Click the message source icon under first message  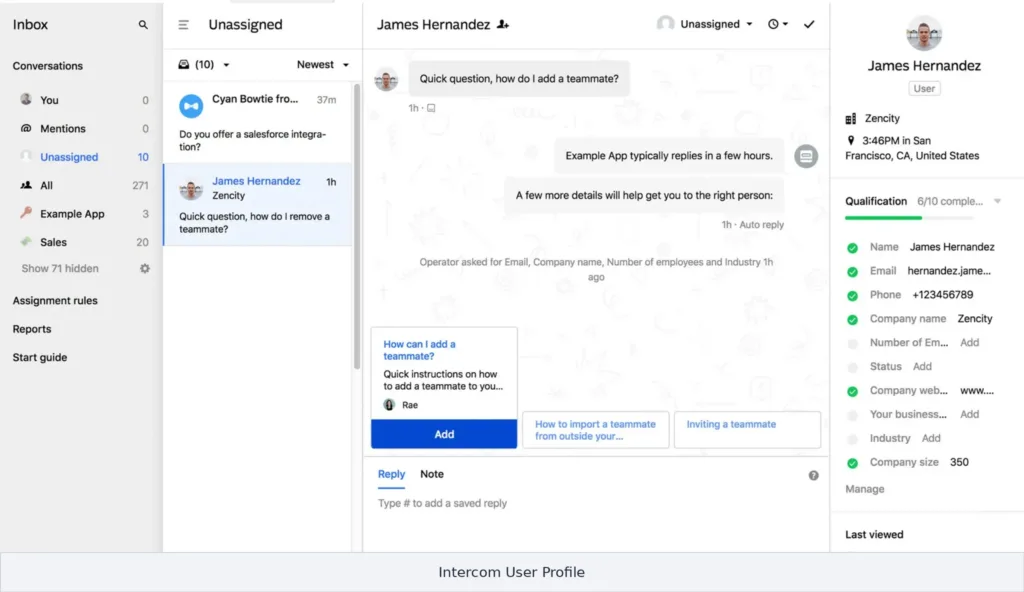[431, 108]
